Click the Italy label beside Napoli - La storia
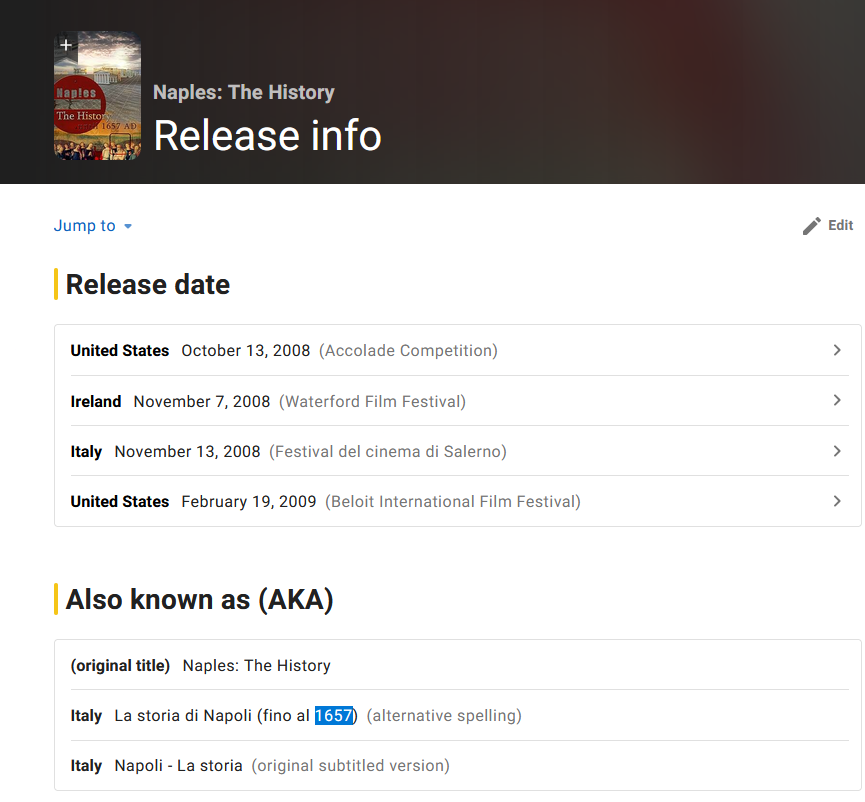Image resolution: width=865 pixels, height=802 pixels. [86, 766]
